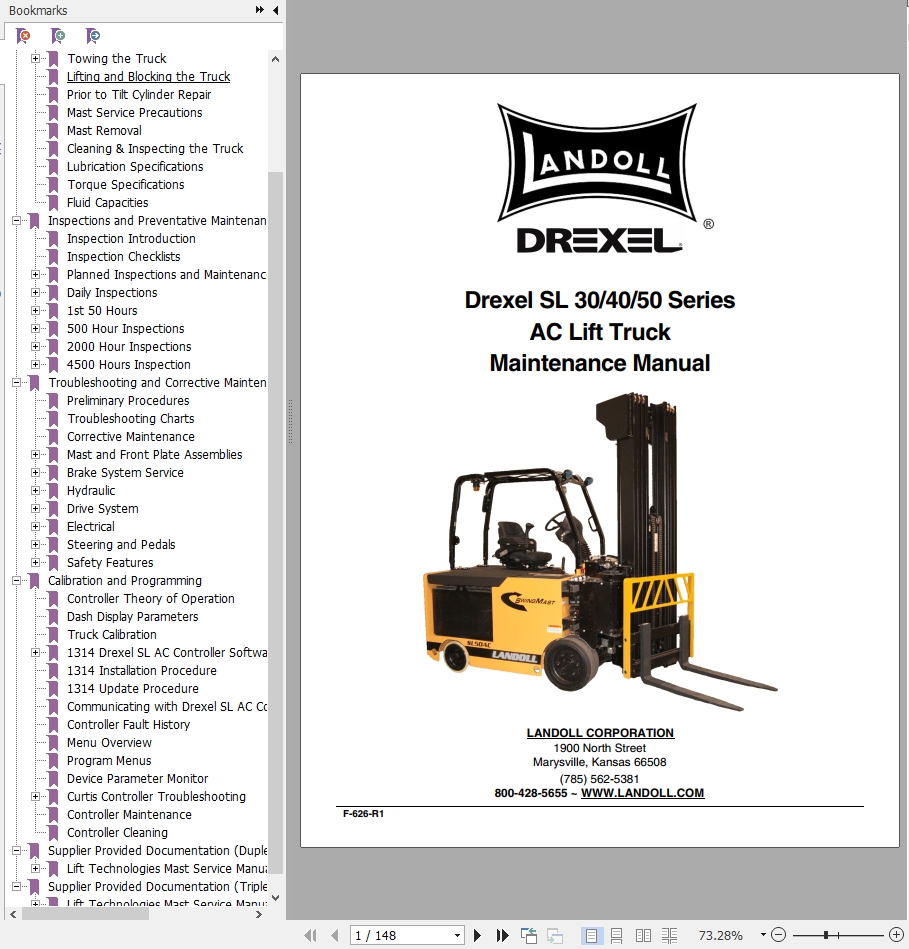Open the Corrective Maintenance bookmark

tap(131, 437)
